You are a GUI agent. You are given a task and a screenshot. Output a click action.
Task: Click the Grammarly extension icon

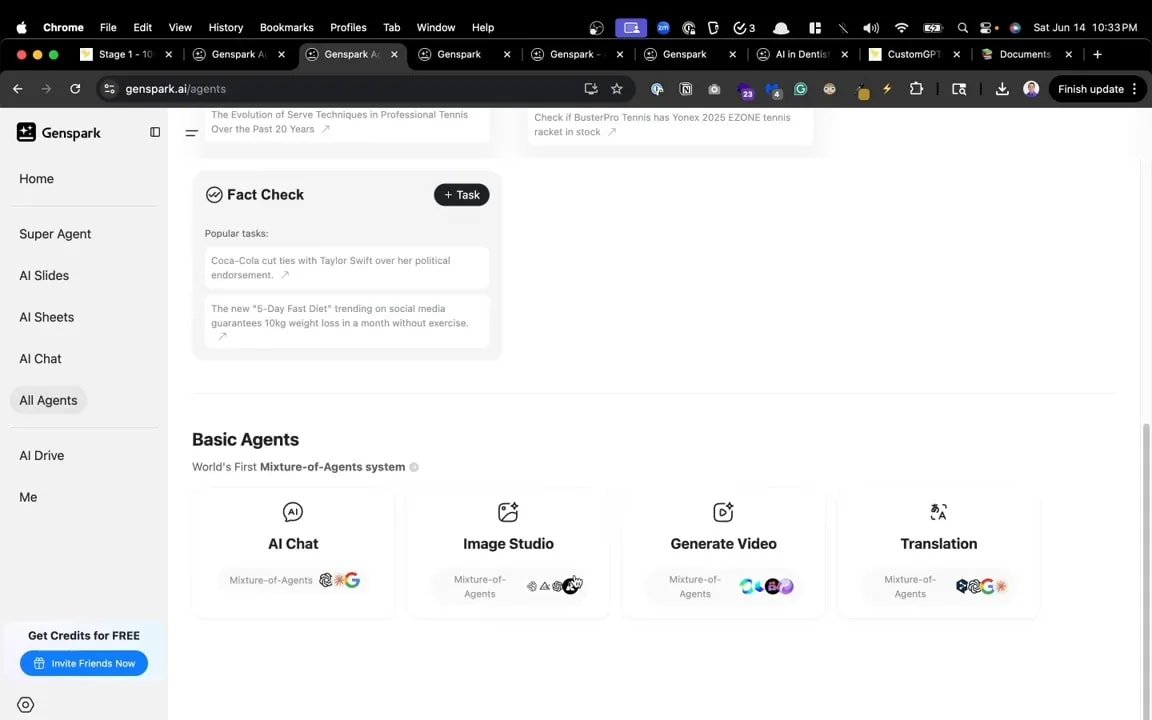pyautogui.click(x=800, y=89)
